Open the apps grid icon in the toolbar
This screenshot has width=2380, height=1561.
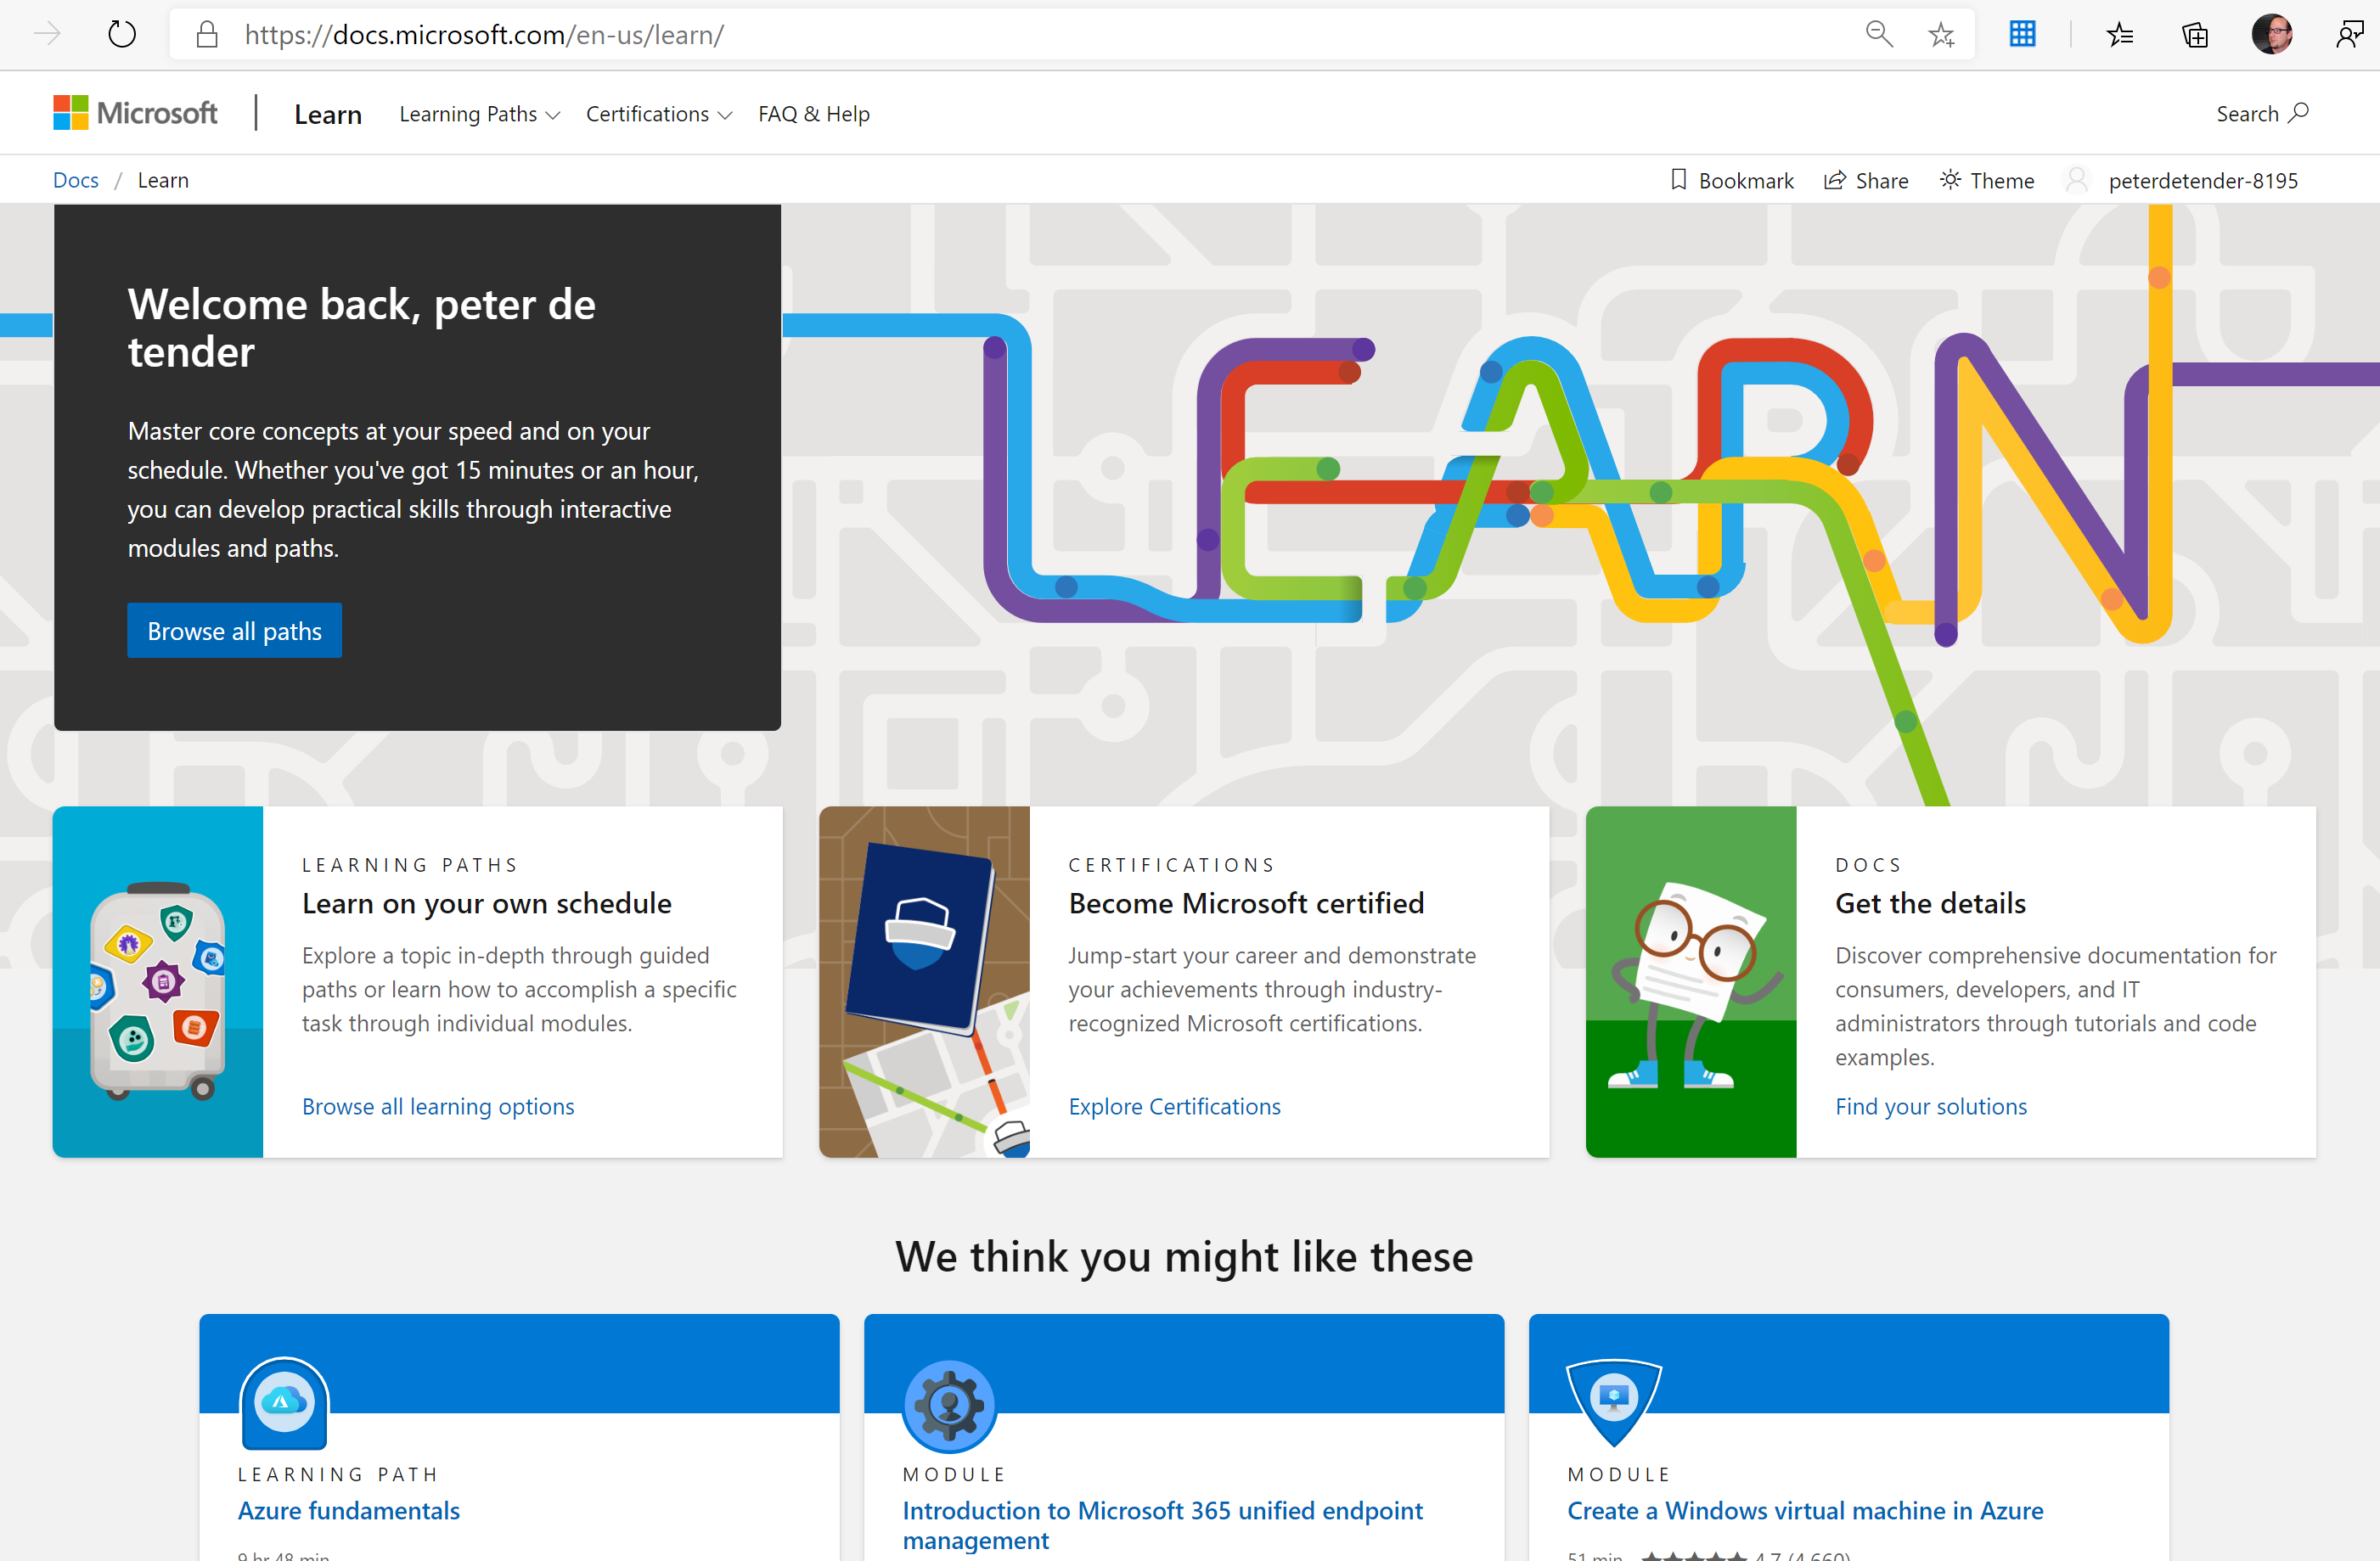[2023, 33]
